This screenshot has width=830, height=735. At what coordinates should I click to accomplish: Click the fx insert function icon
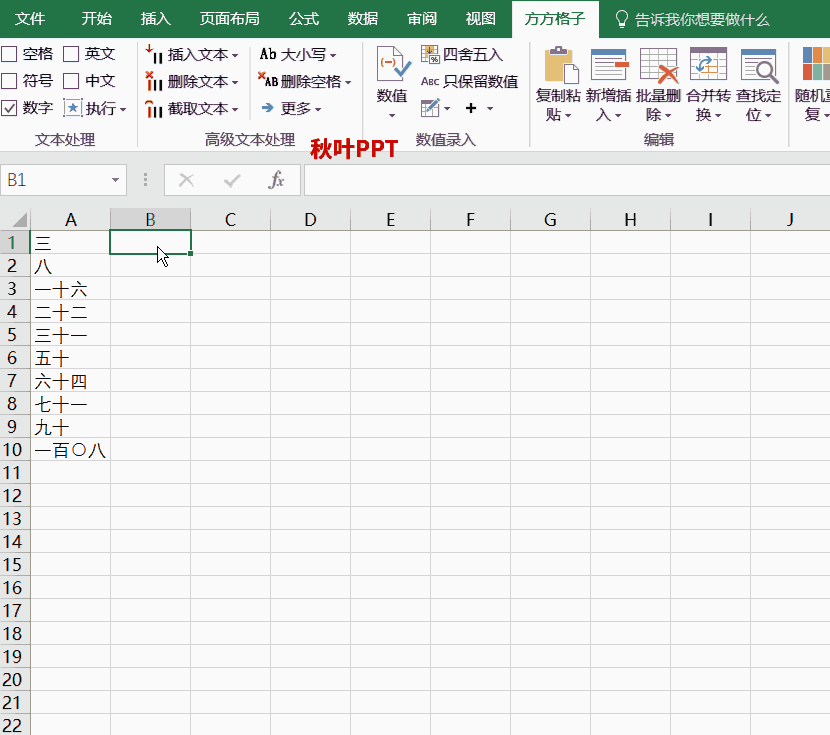coord(276,180)
